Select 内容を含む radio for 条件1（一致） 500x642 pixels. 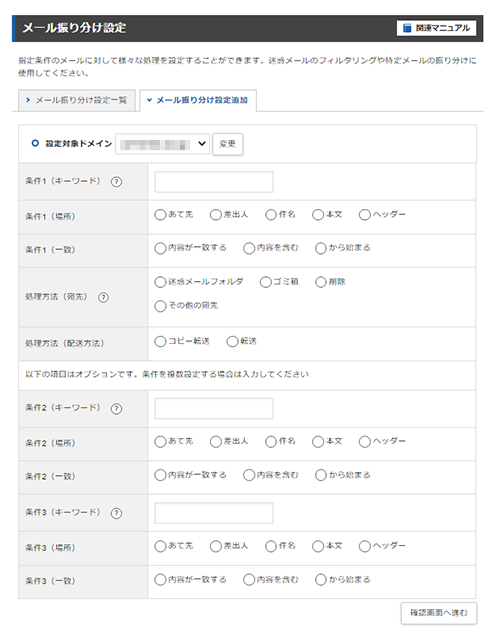[x=249, y=249]
